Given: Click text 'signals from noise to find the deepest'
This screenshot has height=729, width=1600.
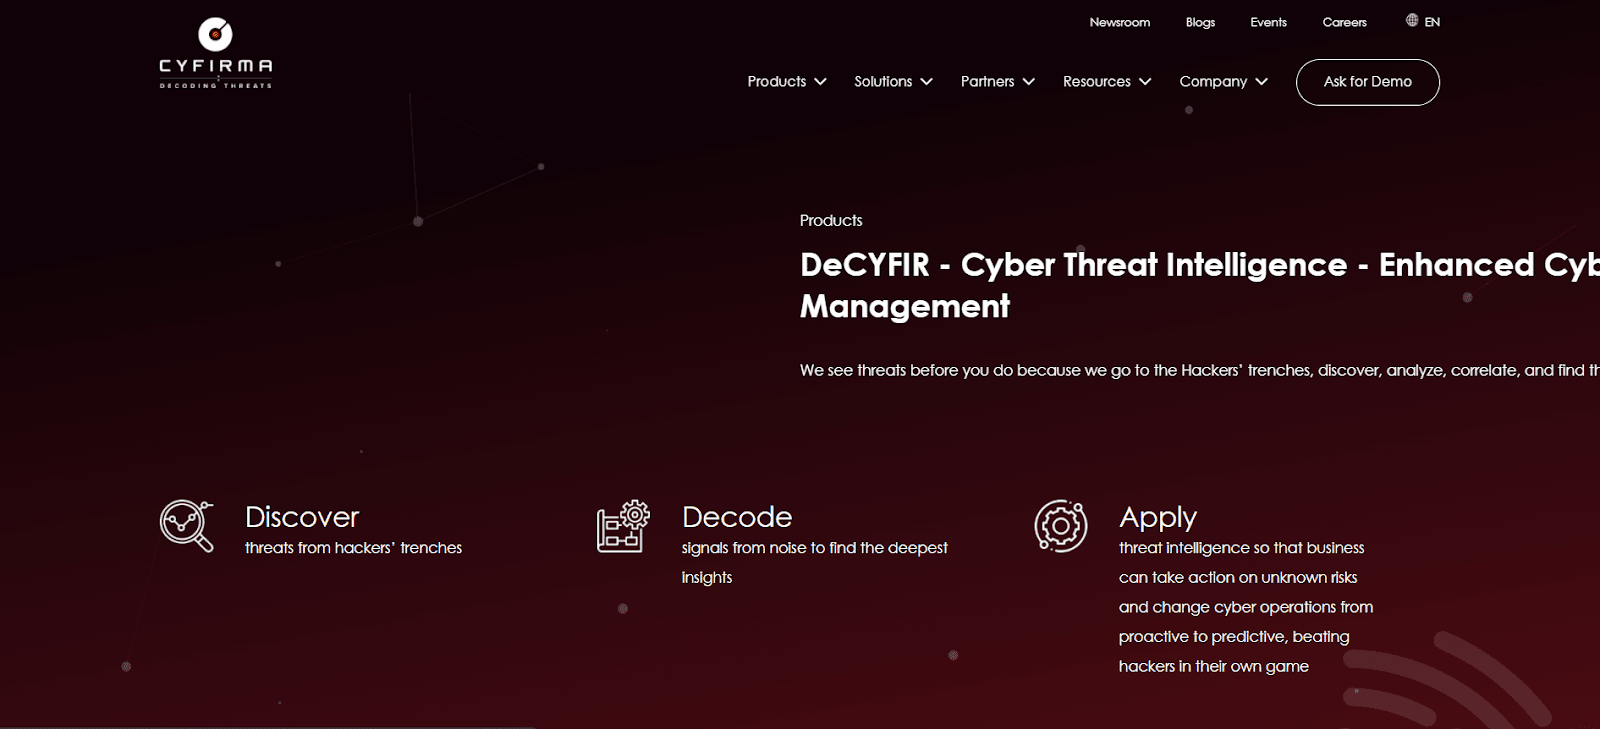Looking at the screenshot, I should tap(814, 548).
